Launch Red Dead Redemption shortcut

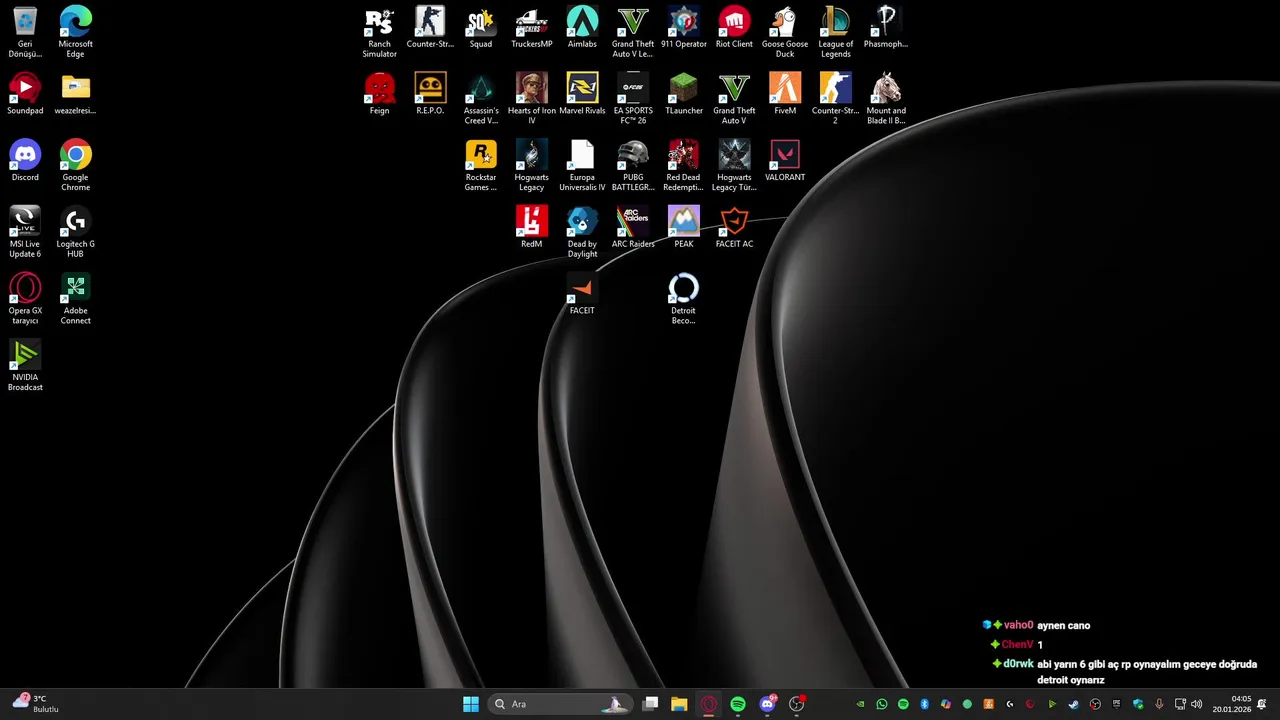coord(684,165)
